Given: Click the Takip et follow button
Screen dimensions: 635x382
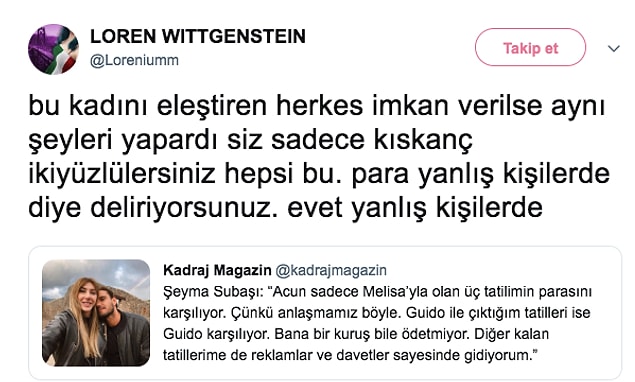Looking at the screenshot, I should [530, 47].
